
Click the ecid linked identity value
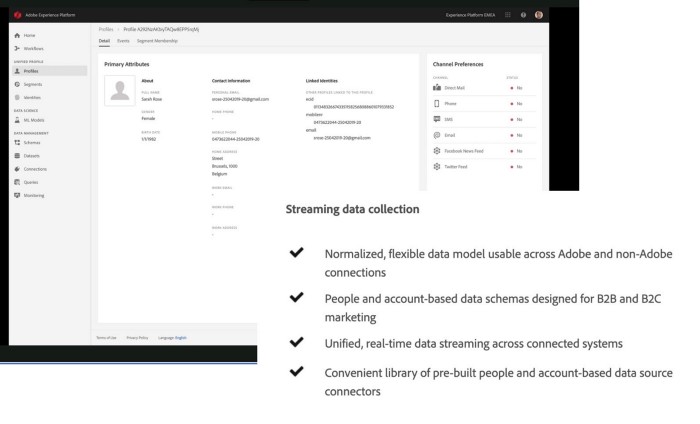pyautogui.click(x=354, y=107)
